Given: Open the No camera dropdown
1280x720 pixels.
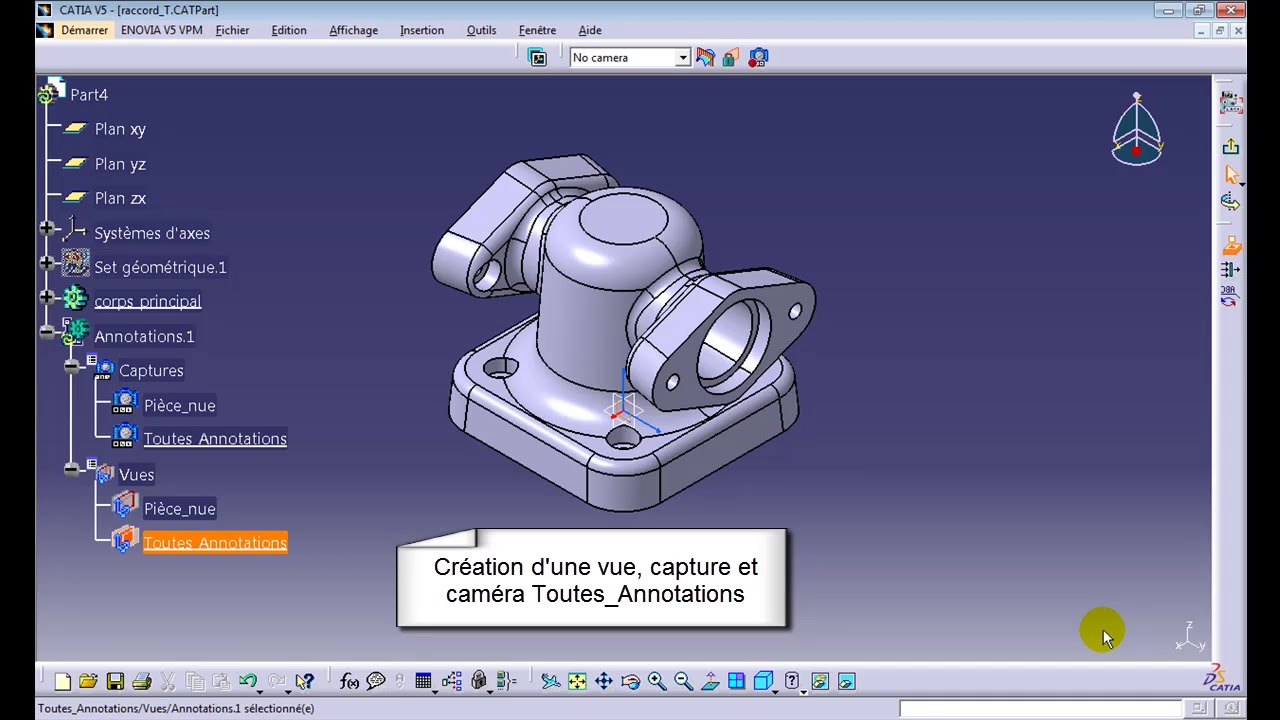Looking at the screenshot, I should [x=683, y=58].
